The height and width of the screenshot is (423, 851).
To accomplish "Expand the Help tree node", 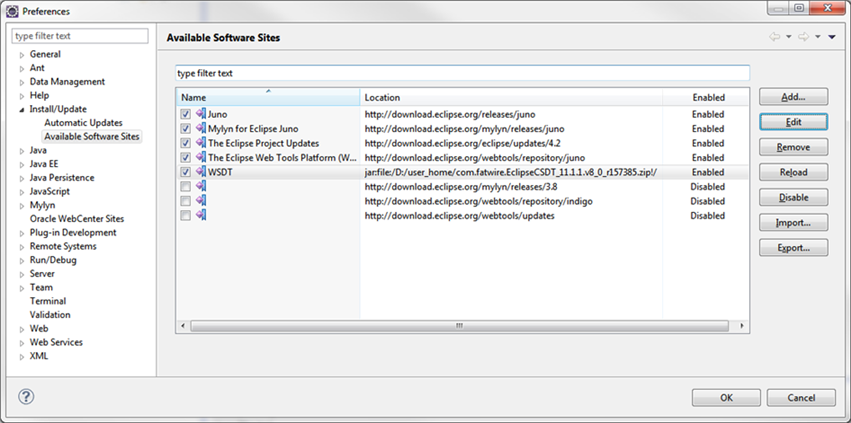I will click(22, 96).
